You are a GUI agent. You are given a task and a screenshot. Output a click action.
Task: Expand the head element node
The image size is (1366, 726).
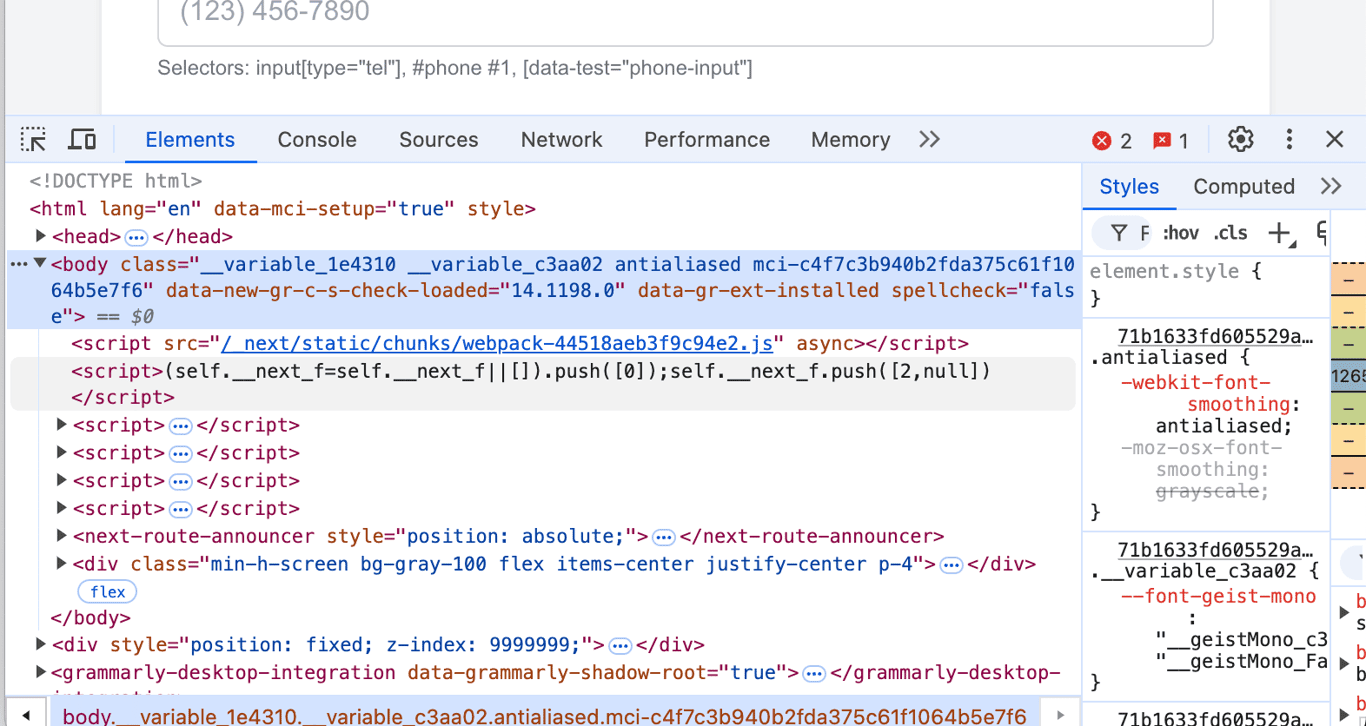point(41,236)
